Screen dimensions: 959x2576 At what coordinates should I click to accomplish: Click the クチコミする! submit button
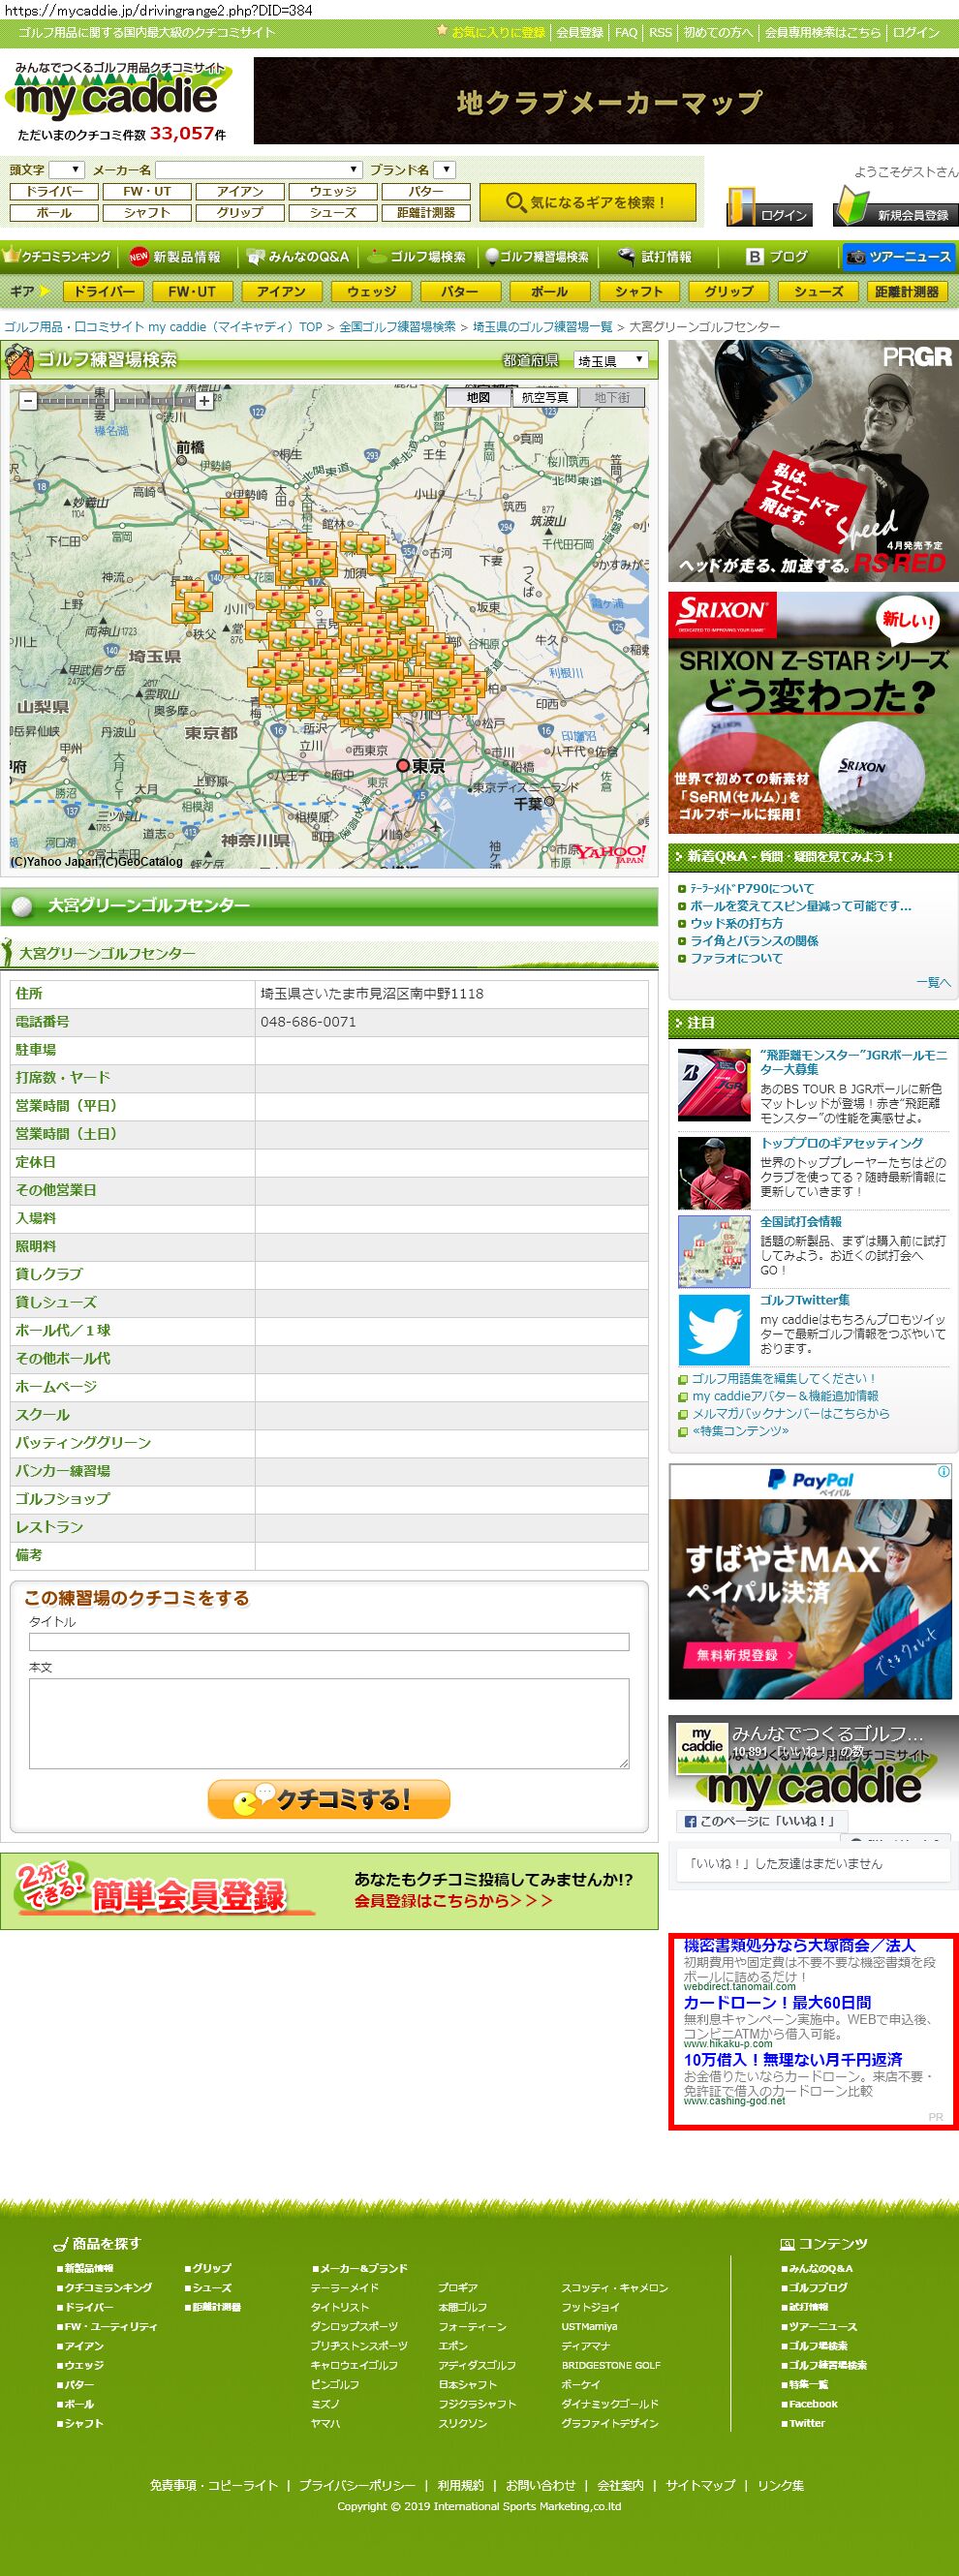pos(329,1799)
